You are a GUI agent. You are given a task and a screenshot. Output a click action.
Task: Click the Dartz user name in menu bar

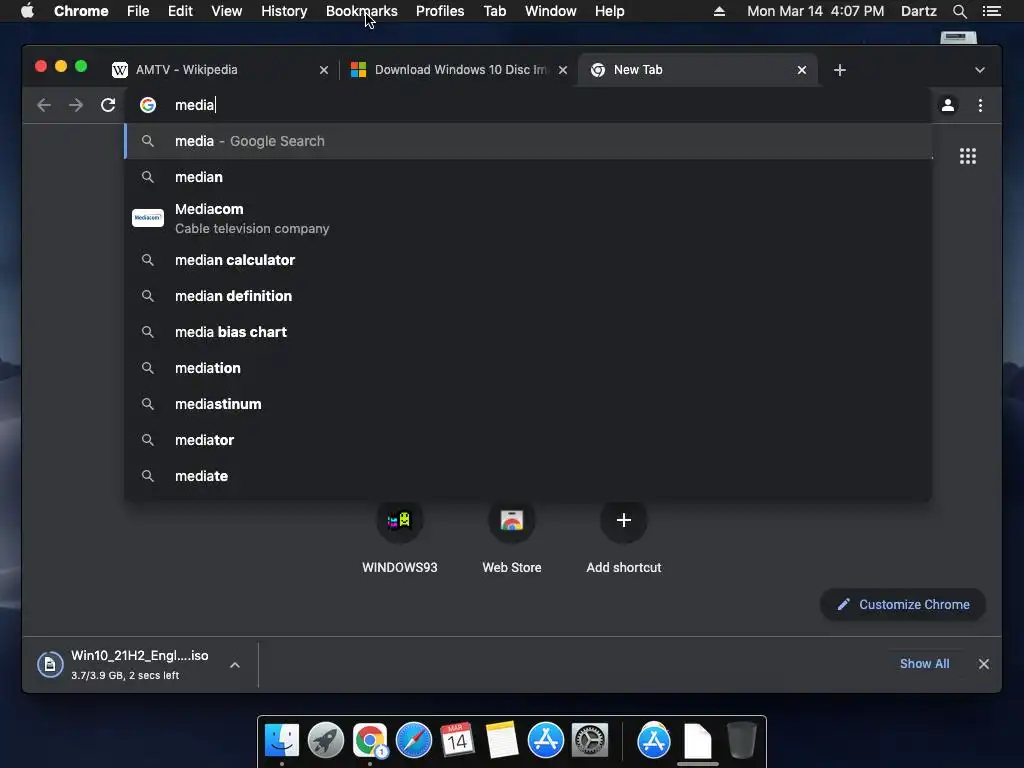(x=918, y=11)
